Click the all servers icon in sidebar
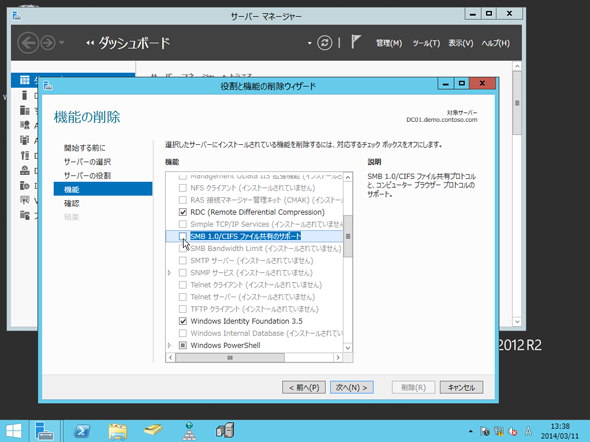 coord(25,110)
